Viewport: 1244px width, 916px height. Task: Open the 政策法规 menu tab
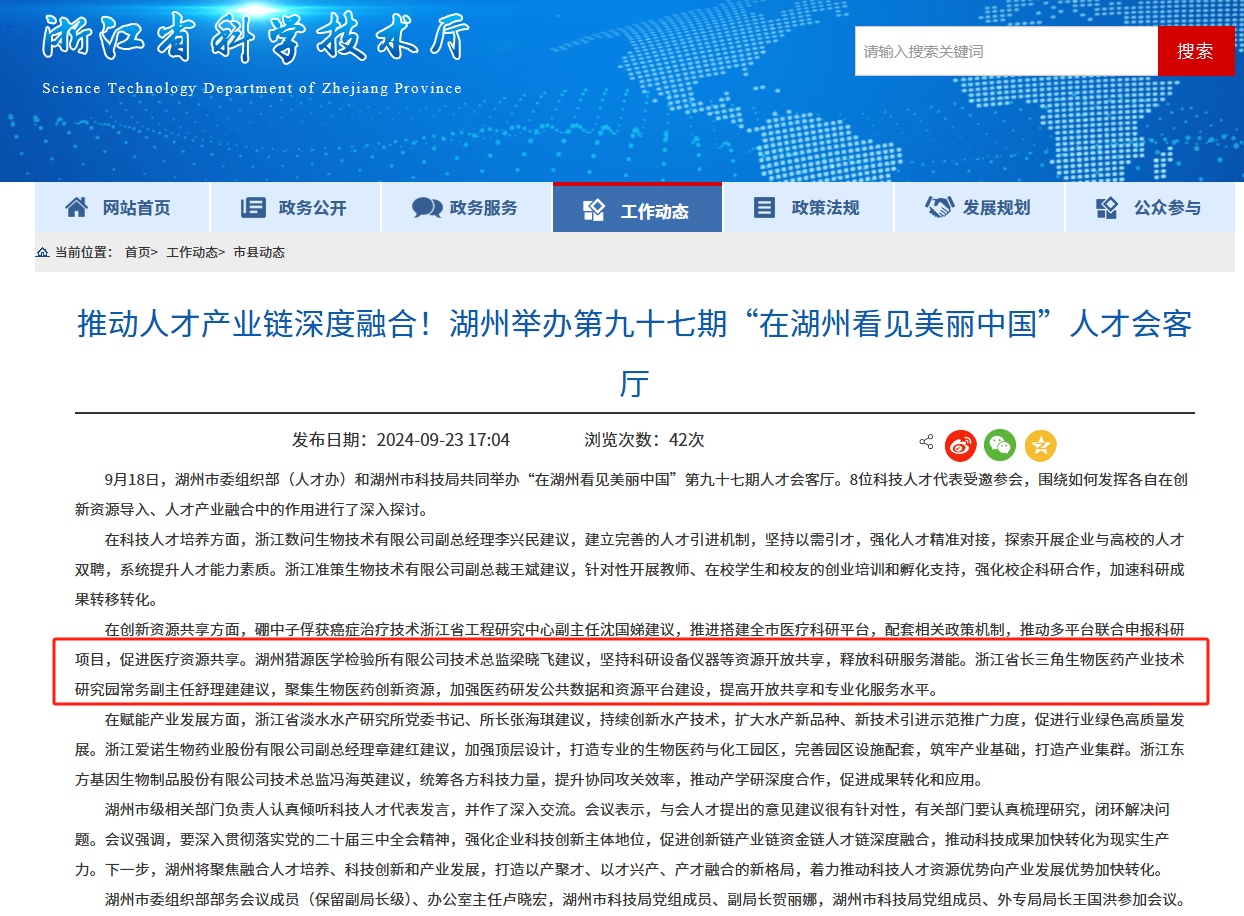(808, 208)
